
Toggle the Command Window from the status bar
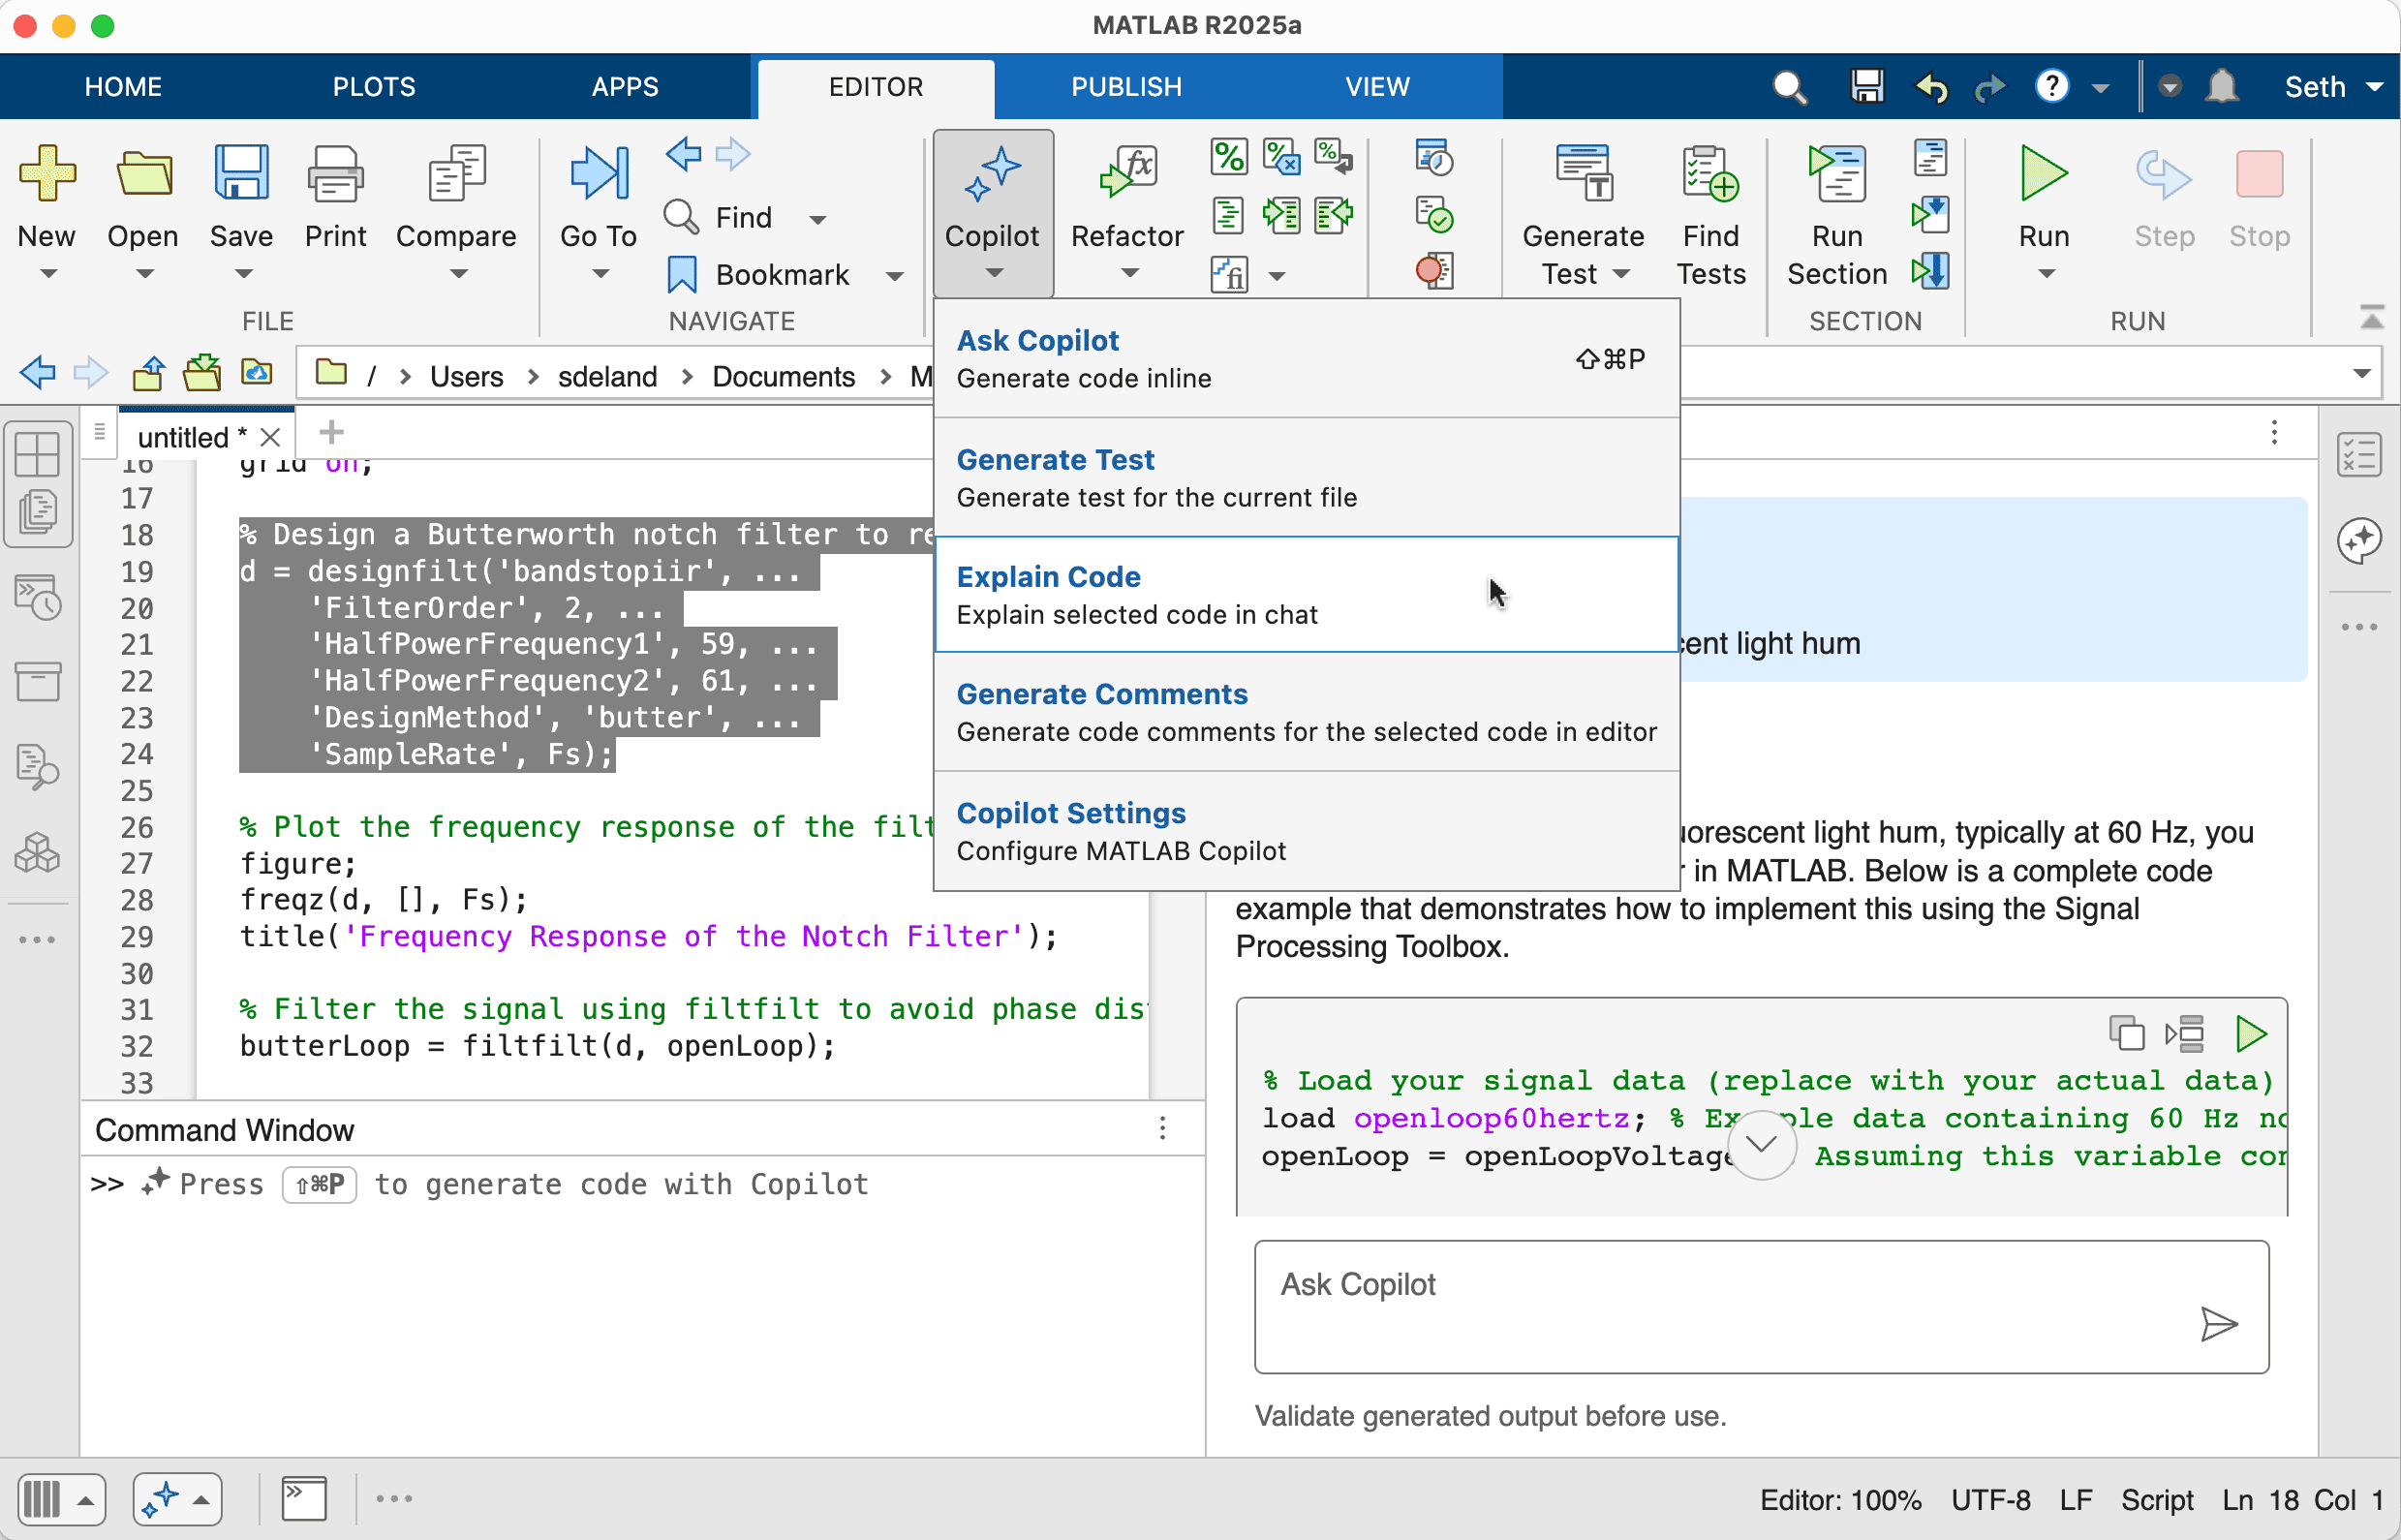(x=304, y=1498)
